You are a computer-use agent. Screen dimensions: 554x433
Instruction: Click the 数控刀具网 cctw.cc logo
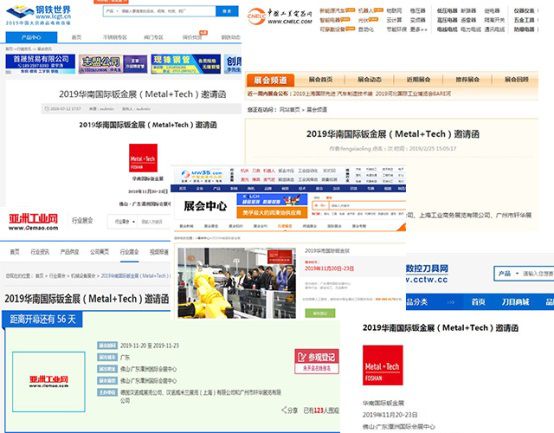(427, 273)
